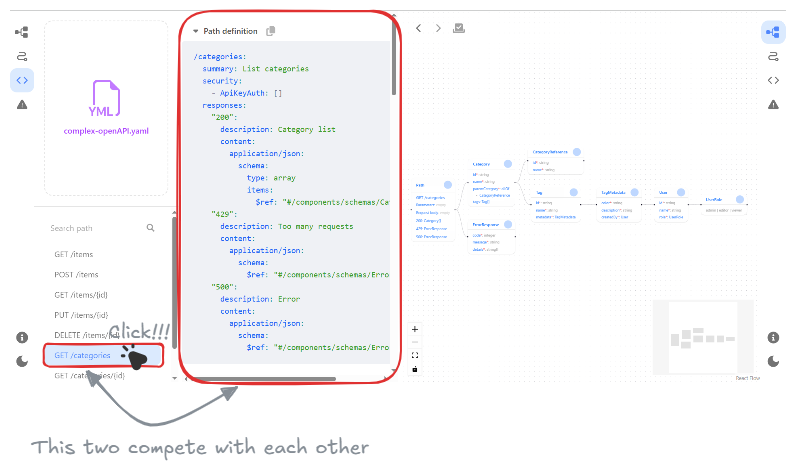Copy the path definition to clipboard

point(271,32)
